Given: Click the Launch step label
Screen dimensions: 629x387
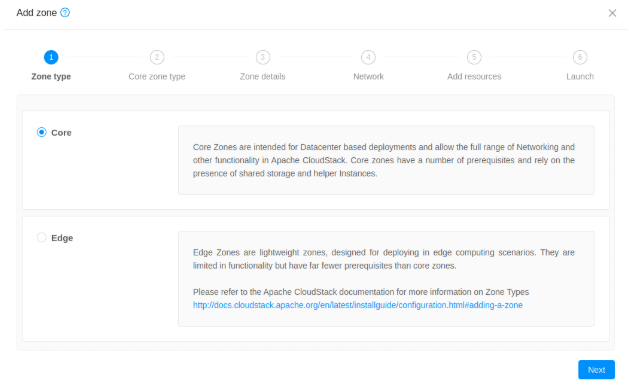Looking at the screenshot, I should tap(580, 77).
